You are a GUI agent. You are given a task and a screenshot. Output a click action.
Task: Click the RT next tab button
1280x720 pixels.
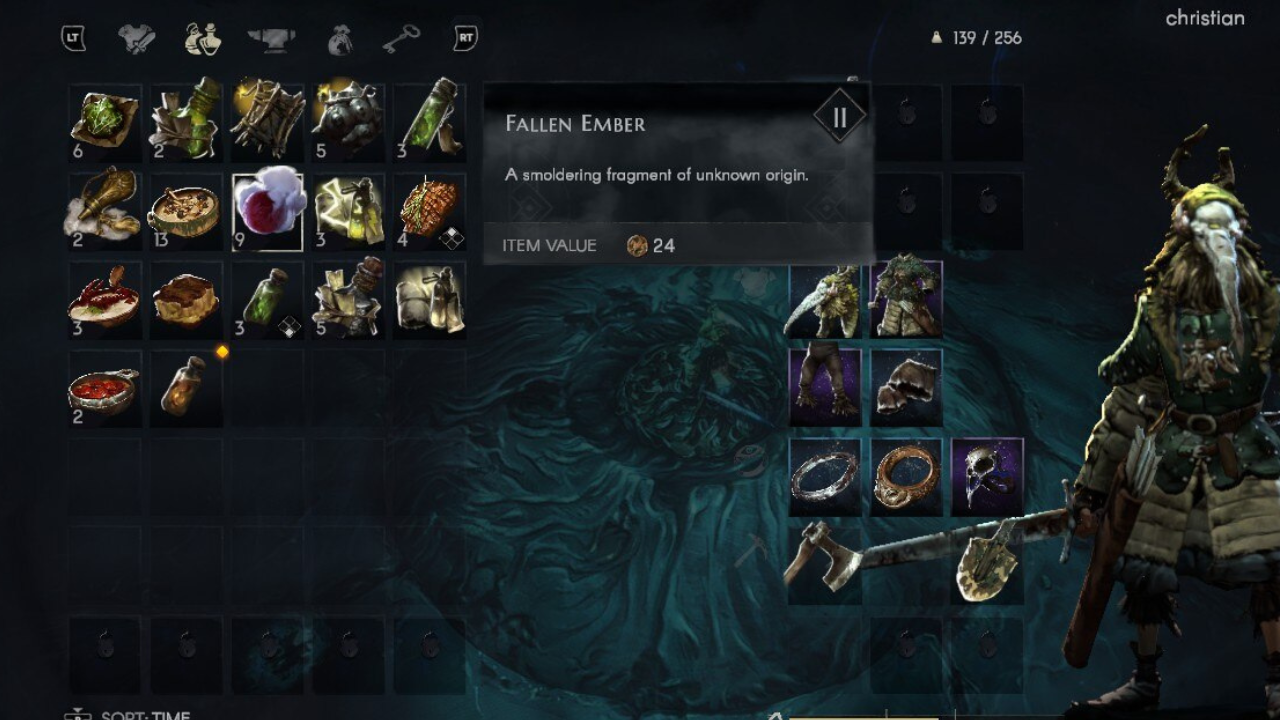(x=465, y=39)
